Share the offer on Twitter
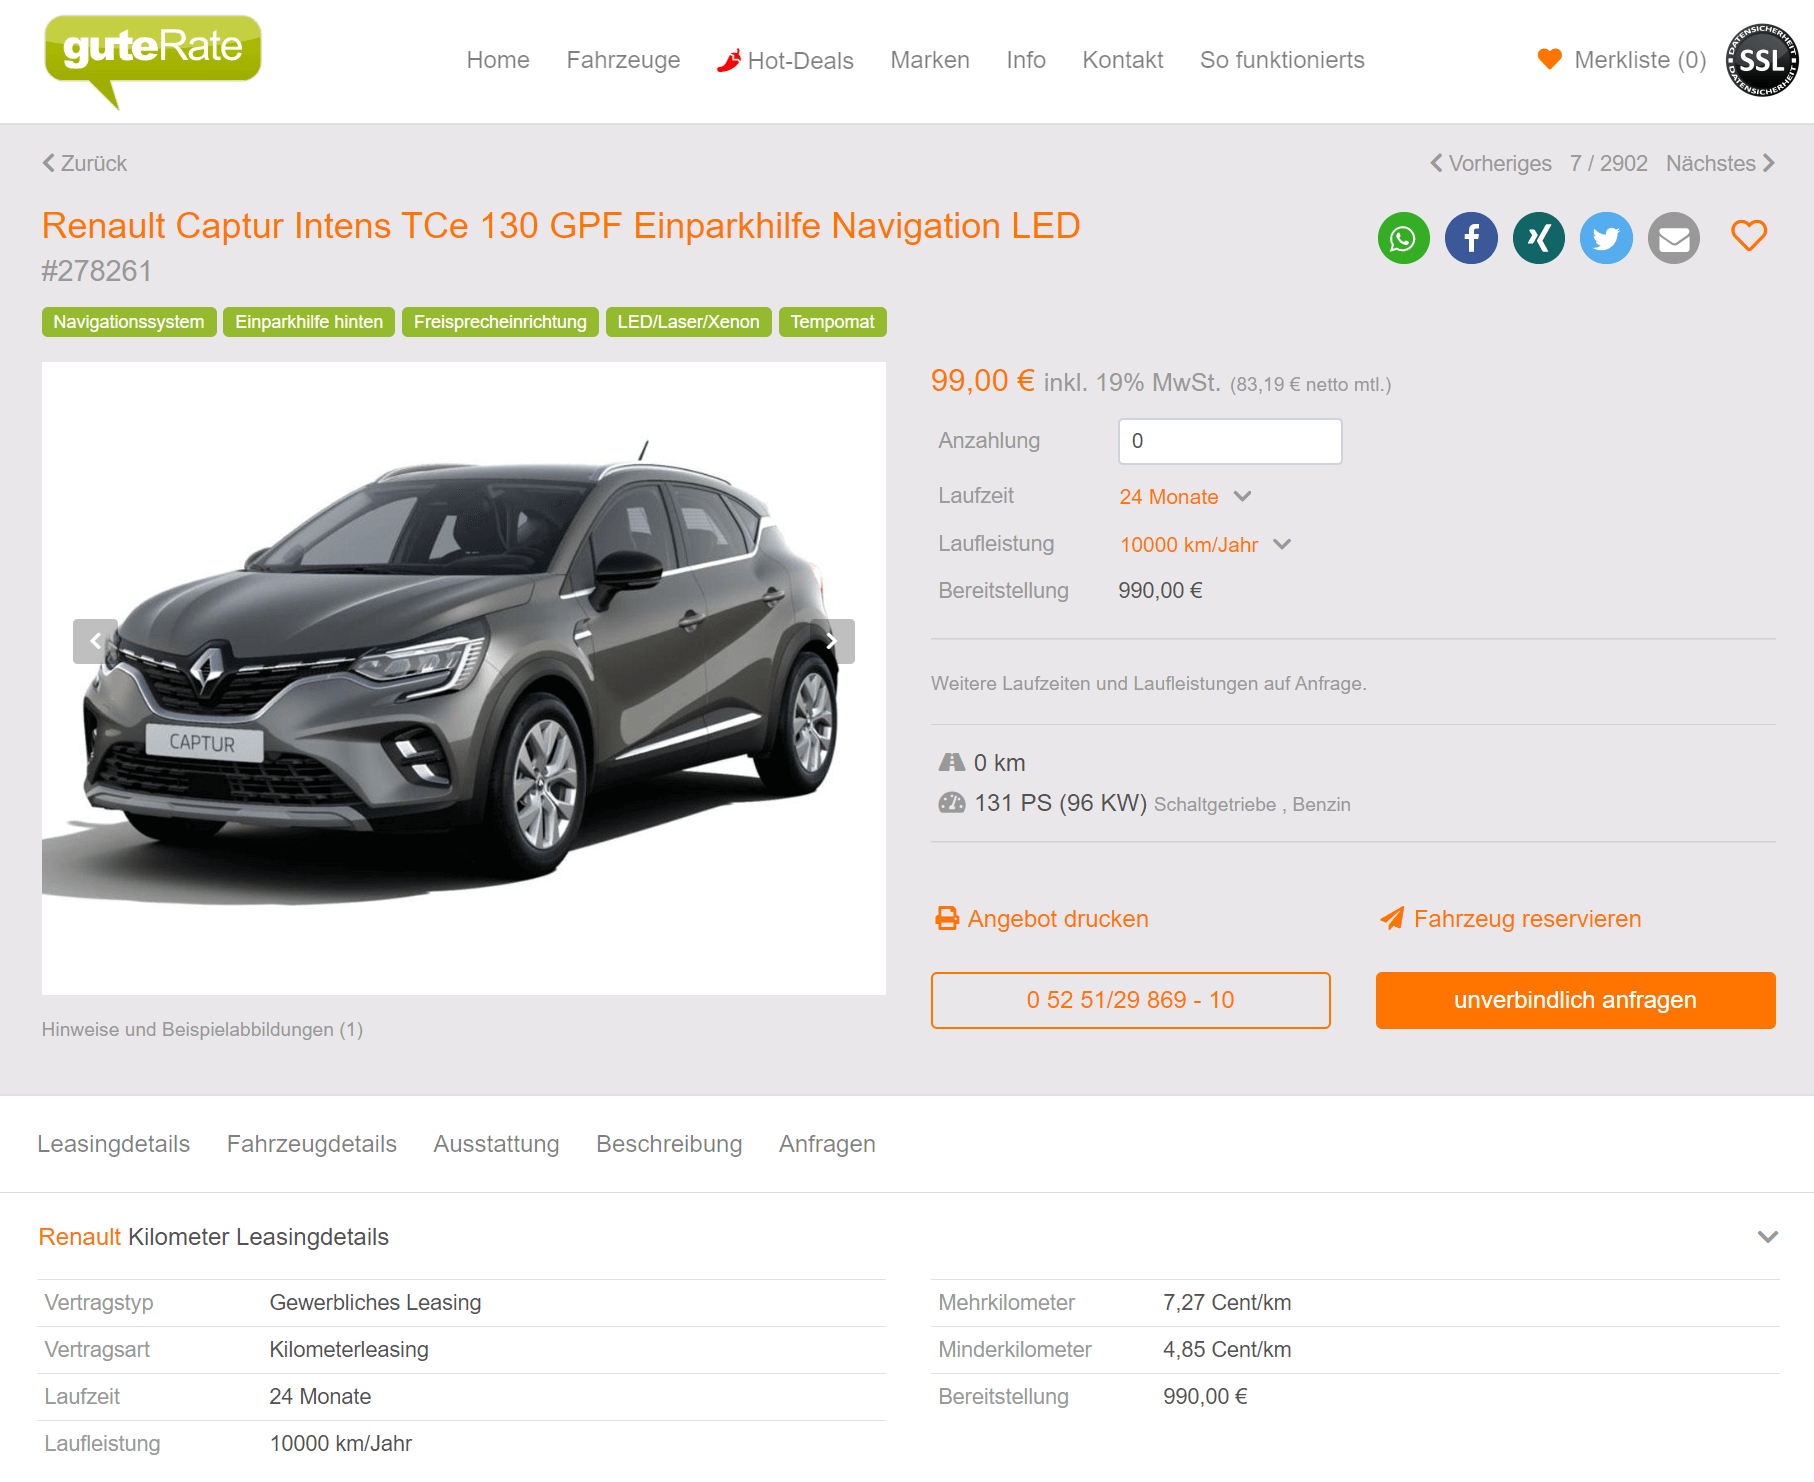This screenshot has width=1814, height=1482. point(1606,238)
